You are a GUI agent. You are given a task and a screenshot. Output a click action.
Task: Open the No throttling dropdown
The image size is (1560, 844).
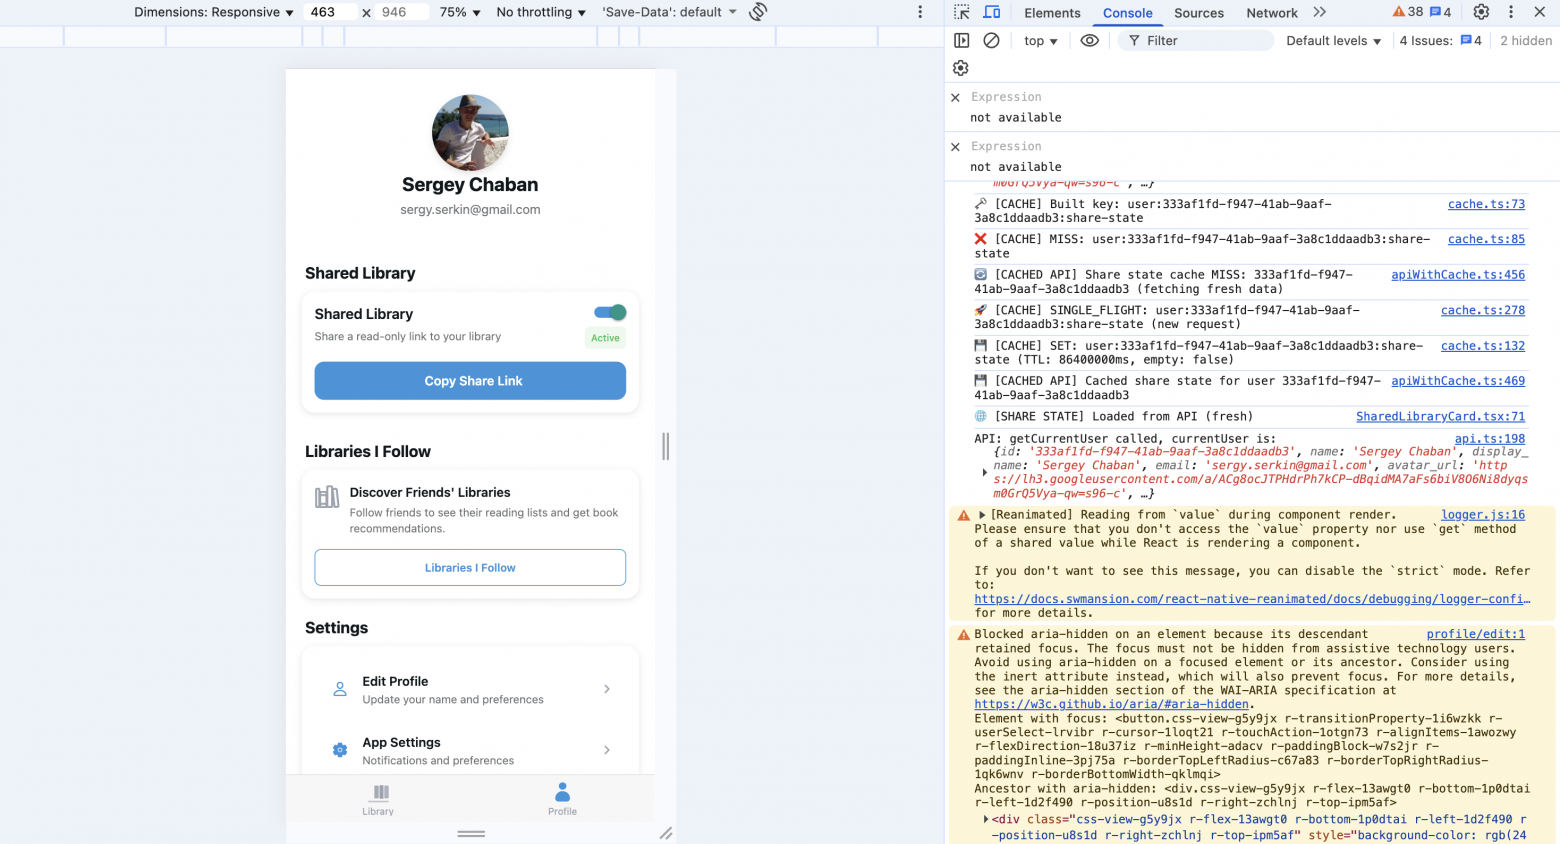(541, 12)
